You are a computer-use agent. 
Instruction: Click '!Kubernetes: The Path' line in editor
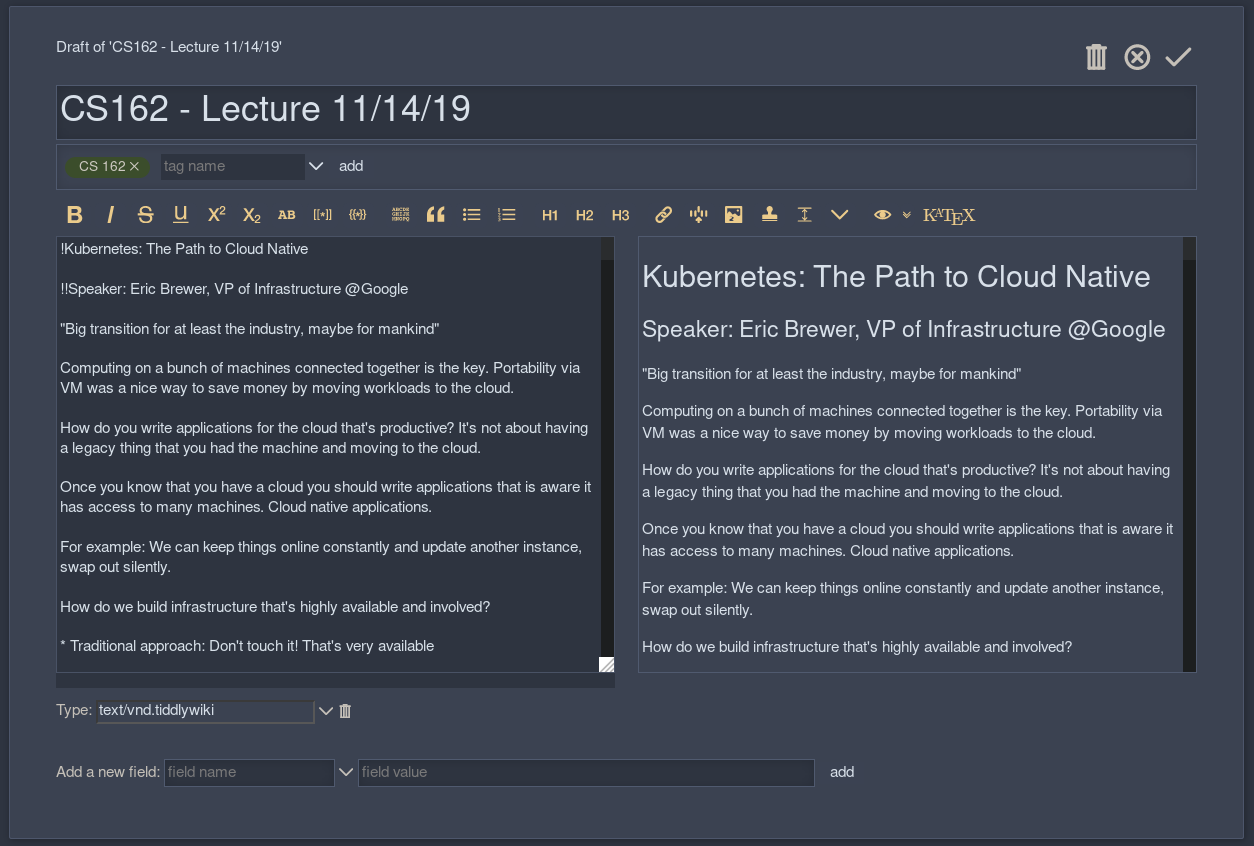184,249
